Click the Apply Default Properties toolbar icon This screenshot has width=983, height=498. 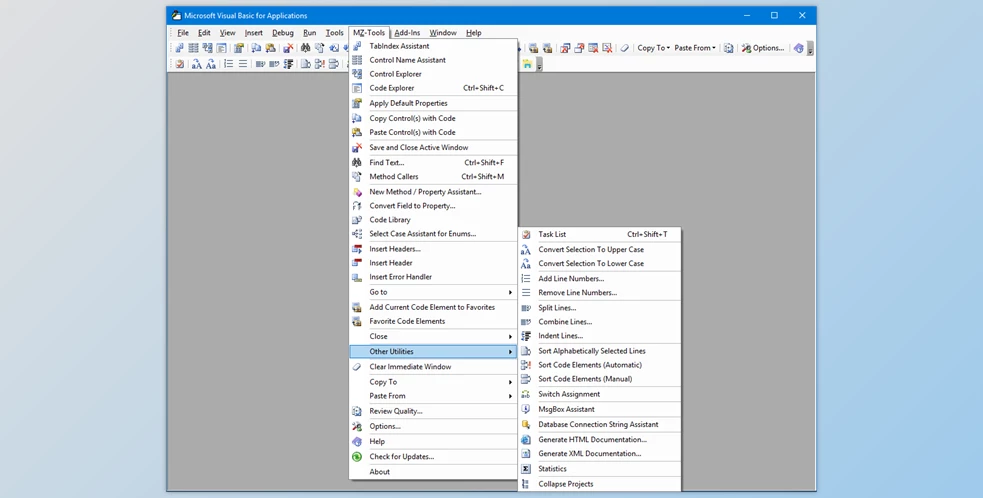[x=239, y=48]
